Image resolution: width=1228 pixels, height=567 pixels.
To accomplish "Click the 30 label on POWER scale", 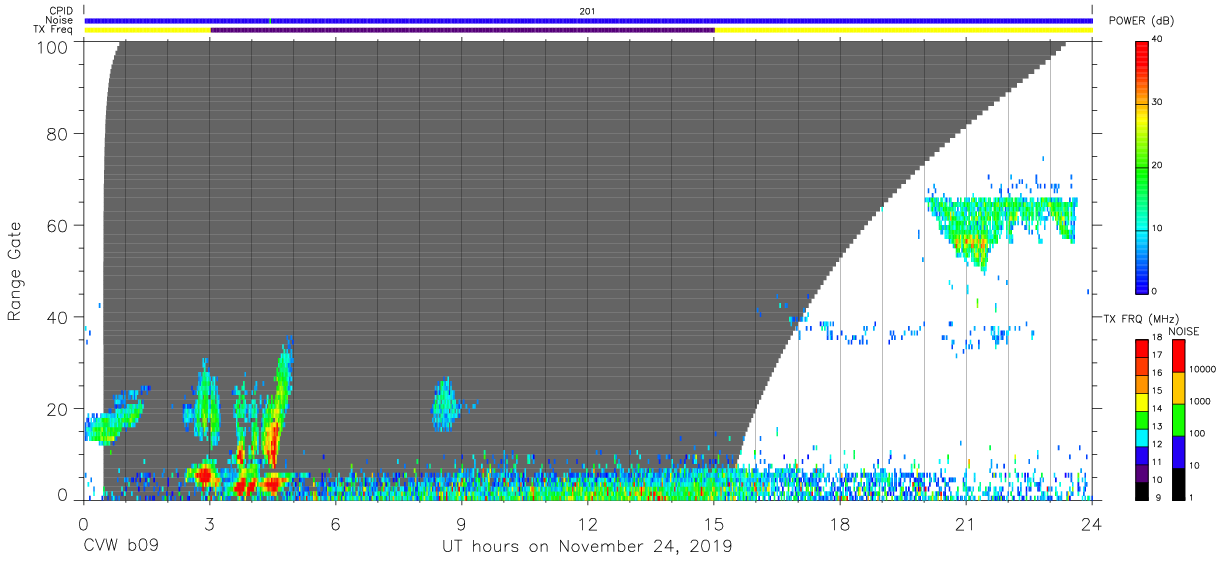I will pyautogui.click(x=1157, y=103).
